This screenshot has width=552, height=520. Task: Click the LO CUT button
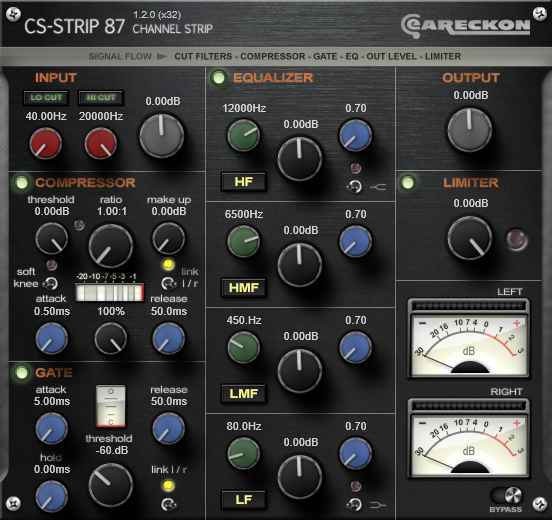coord(46,98)
